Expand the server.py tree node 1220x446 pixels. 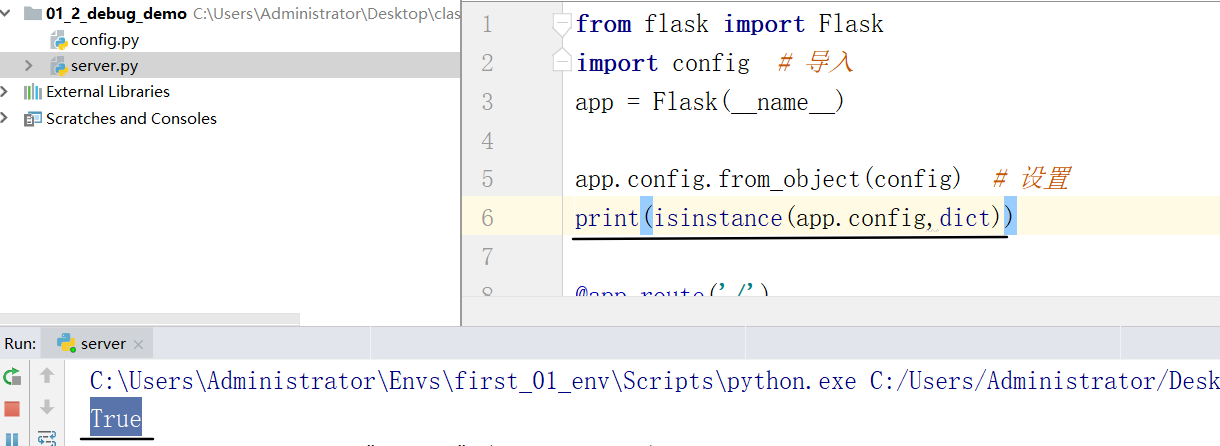[29, 66]
